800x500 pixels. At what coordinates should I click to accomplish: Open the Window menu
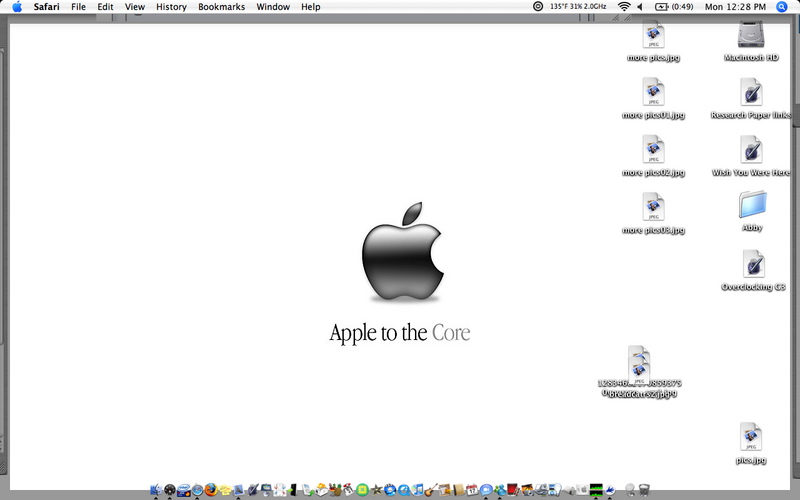[x=273, y=7]
